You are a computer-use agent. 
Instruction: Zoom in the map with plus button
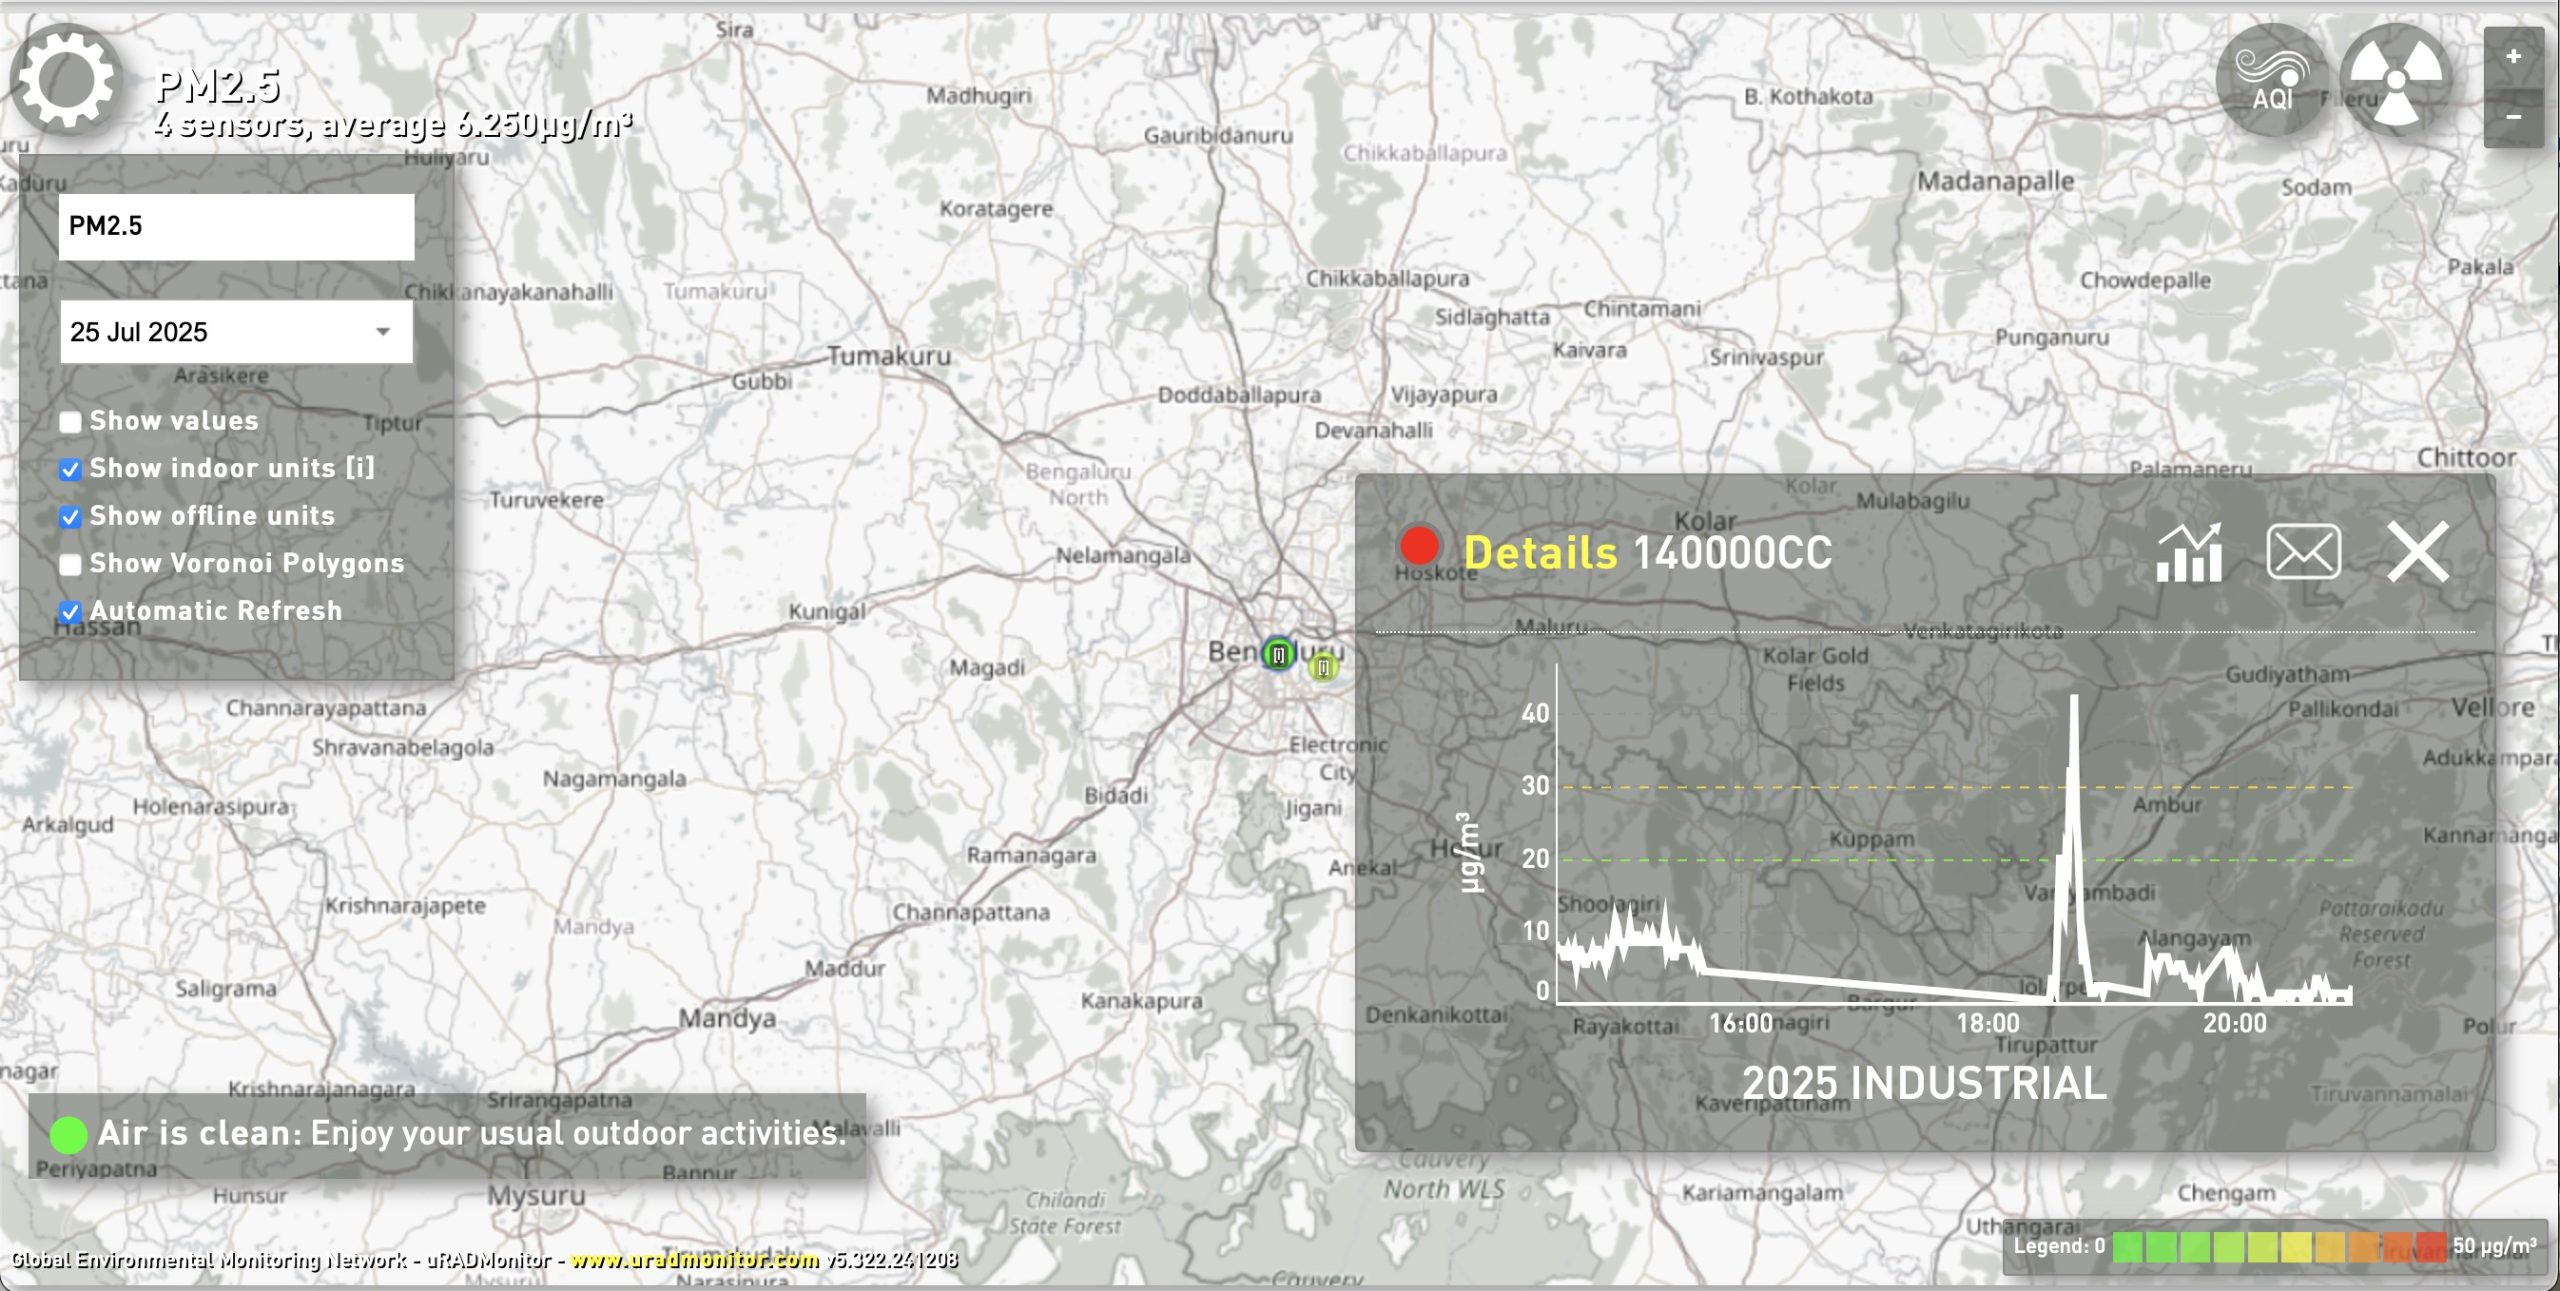coord(2514,57)
